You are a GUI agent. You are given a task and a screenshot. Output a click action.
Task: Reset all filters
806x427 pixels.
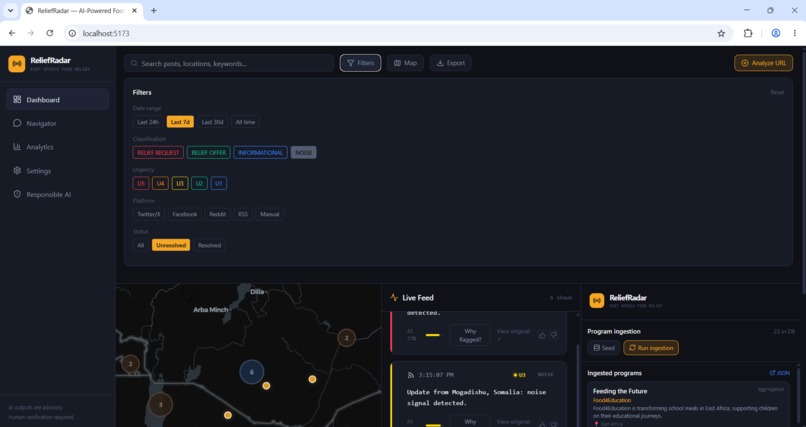click(x=777, y=92)
